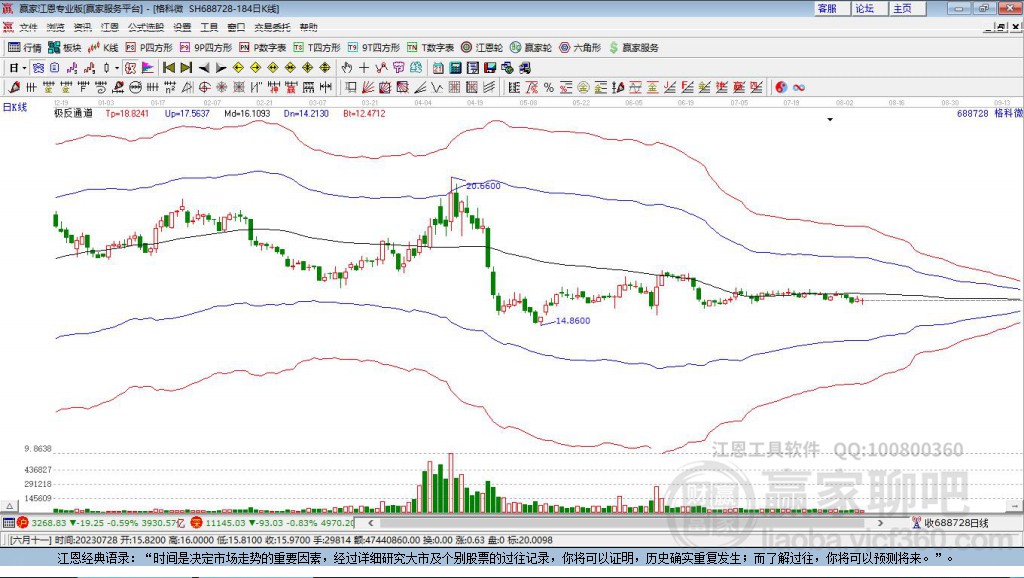Click the Gann fan lines icon
This screenshot has width=1024, height=578.
tap(368, 87)
